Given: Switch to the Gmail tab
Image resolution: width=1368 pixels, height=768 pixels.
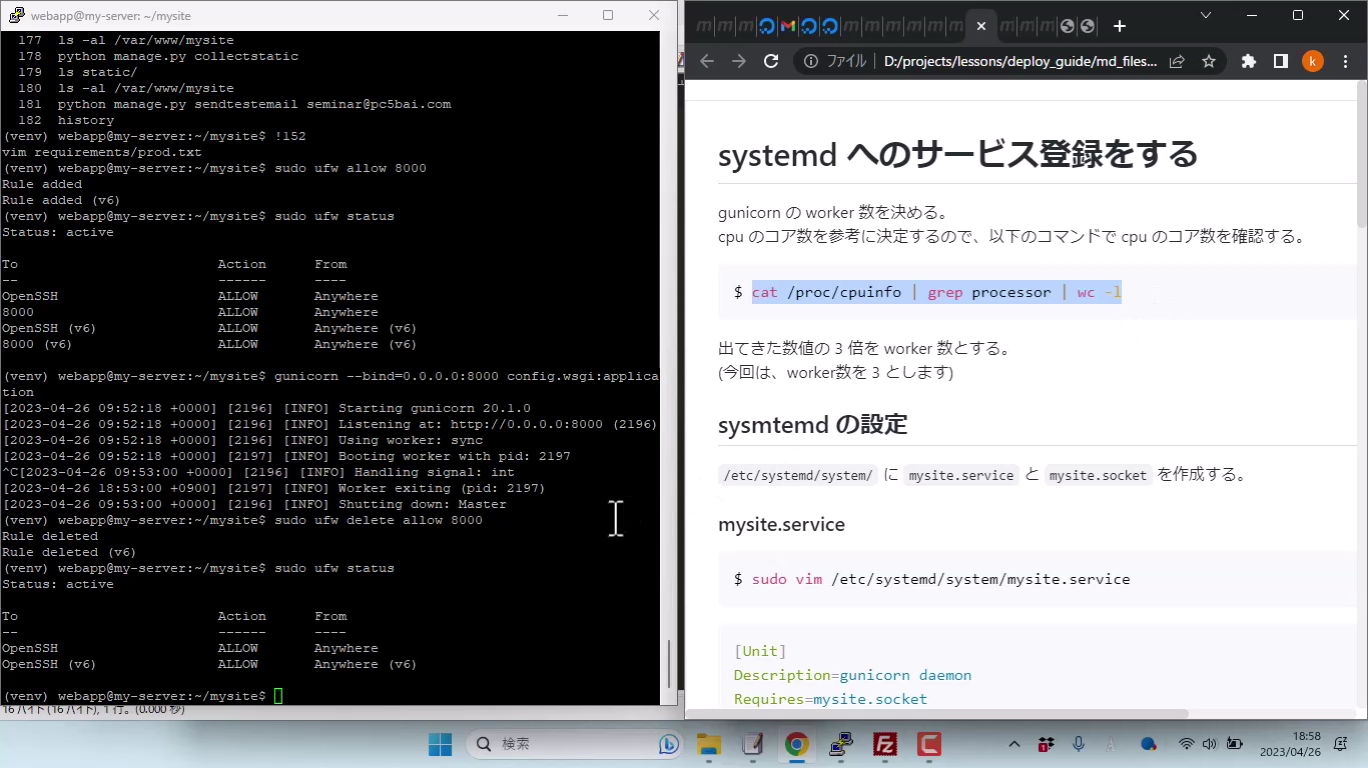Looking at the screenshot, I should (x=788, y=26).
